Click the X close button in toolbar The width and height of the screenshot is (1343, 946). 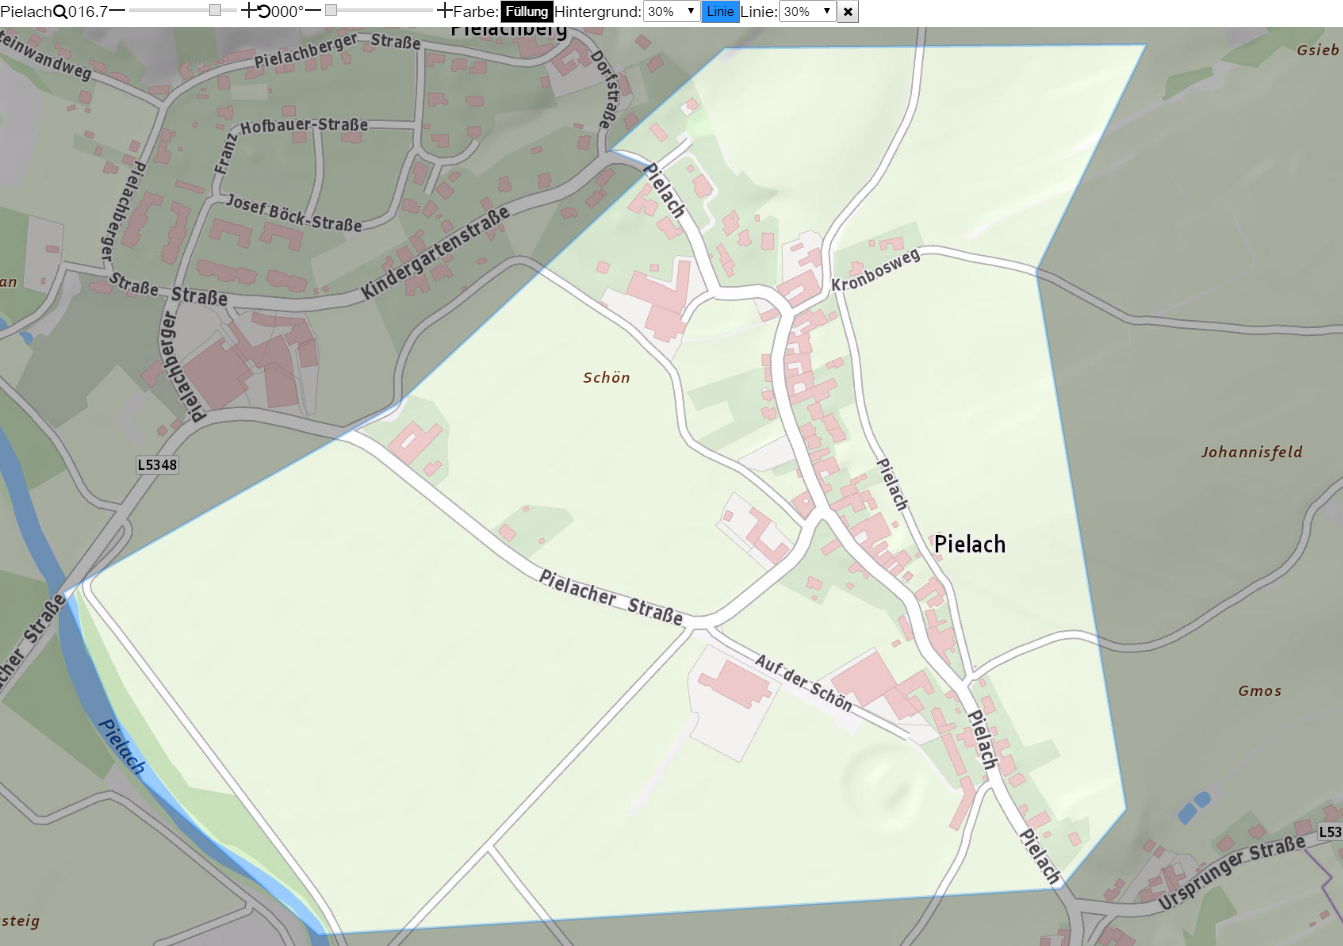[x=848, y=12]
